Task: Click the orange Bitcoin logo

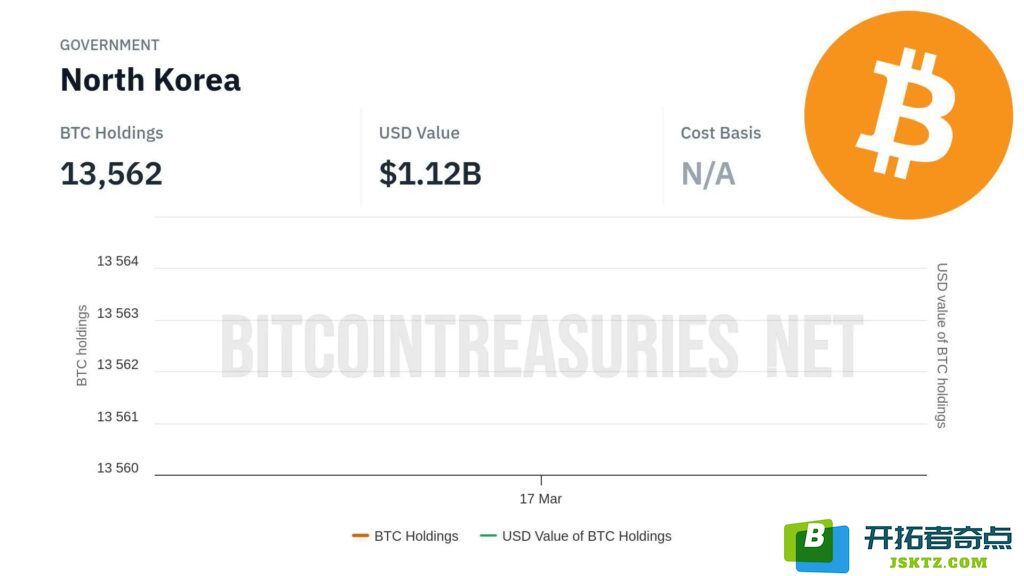Action: 908,115
